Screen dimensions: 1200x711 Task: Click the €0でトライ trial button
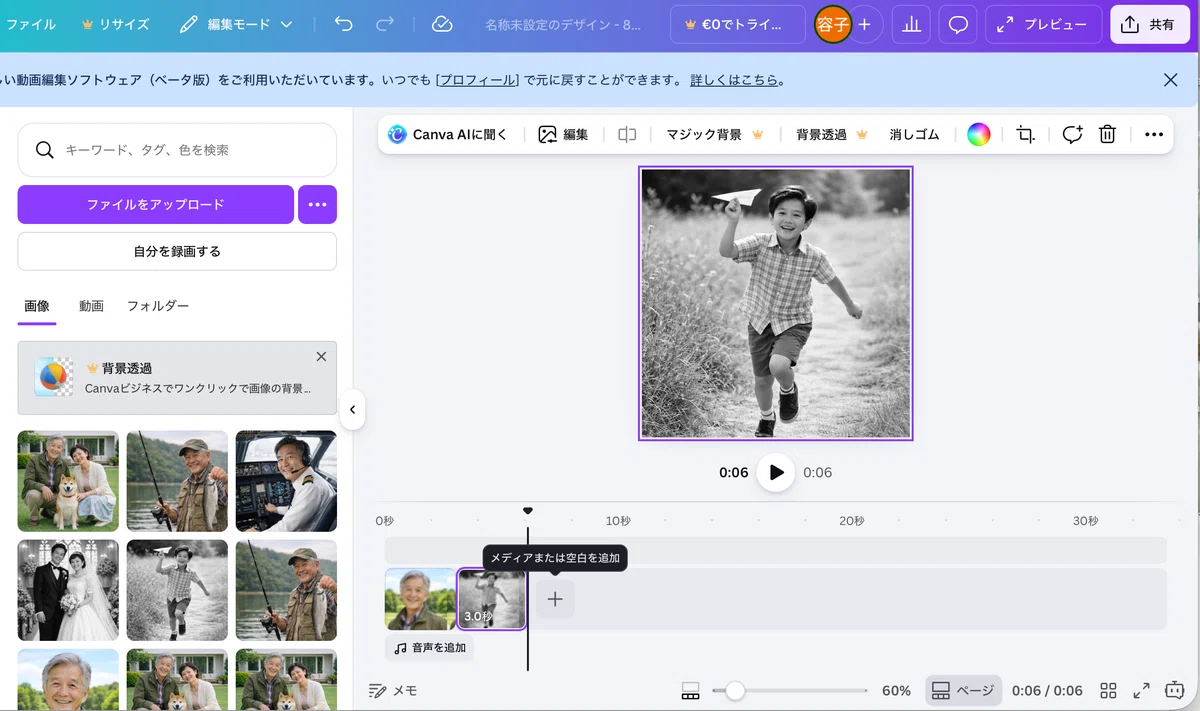(737, 24)
